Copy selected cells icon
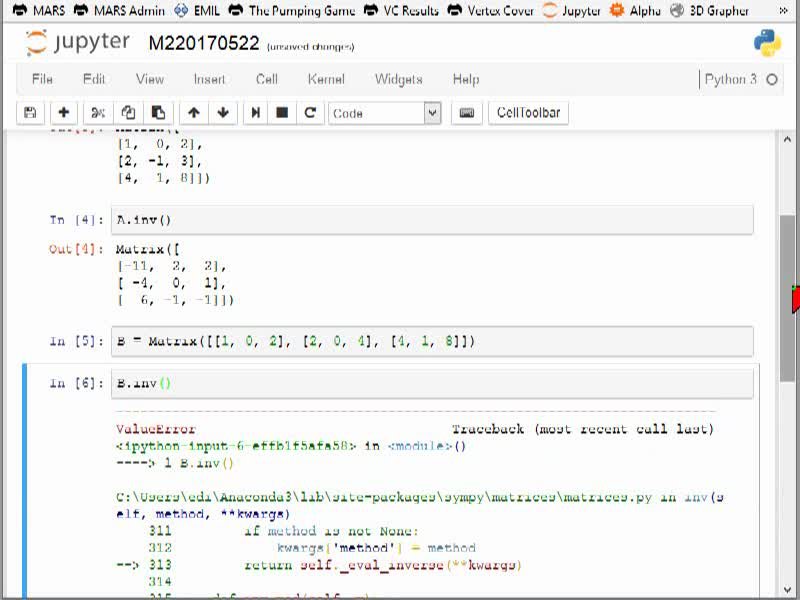The image size is (800, 600). click(128, 113)
